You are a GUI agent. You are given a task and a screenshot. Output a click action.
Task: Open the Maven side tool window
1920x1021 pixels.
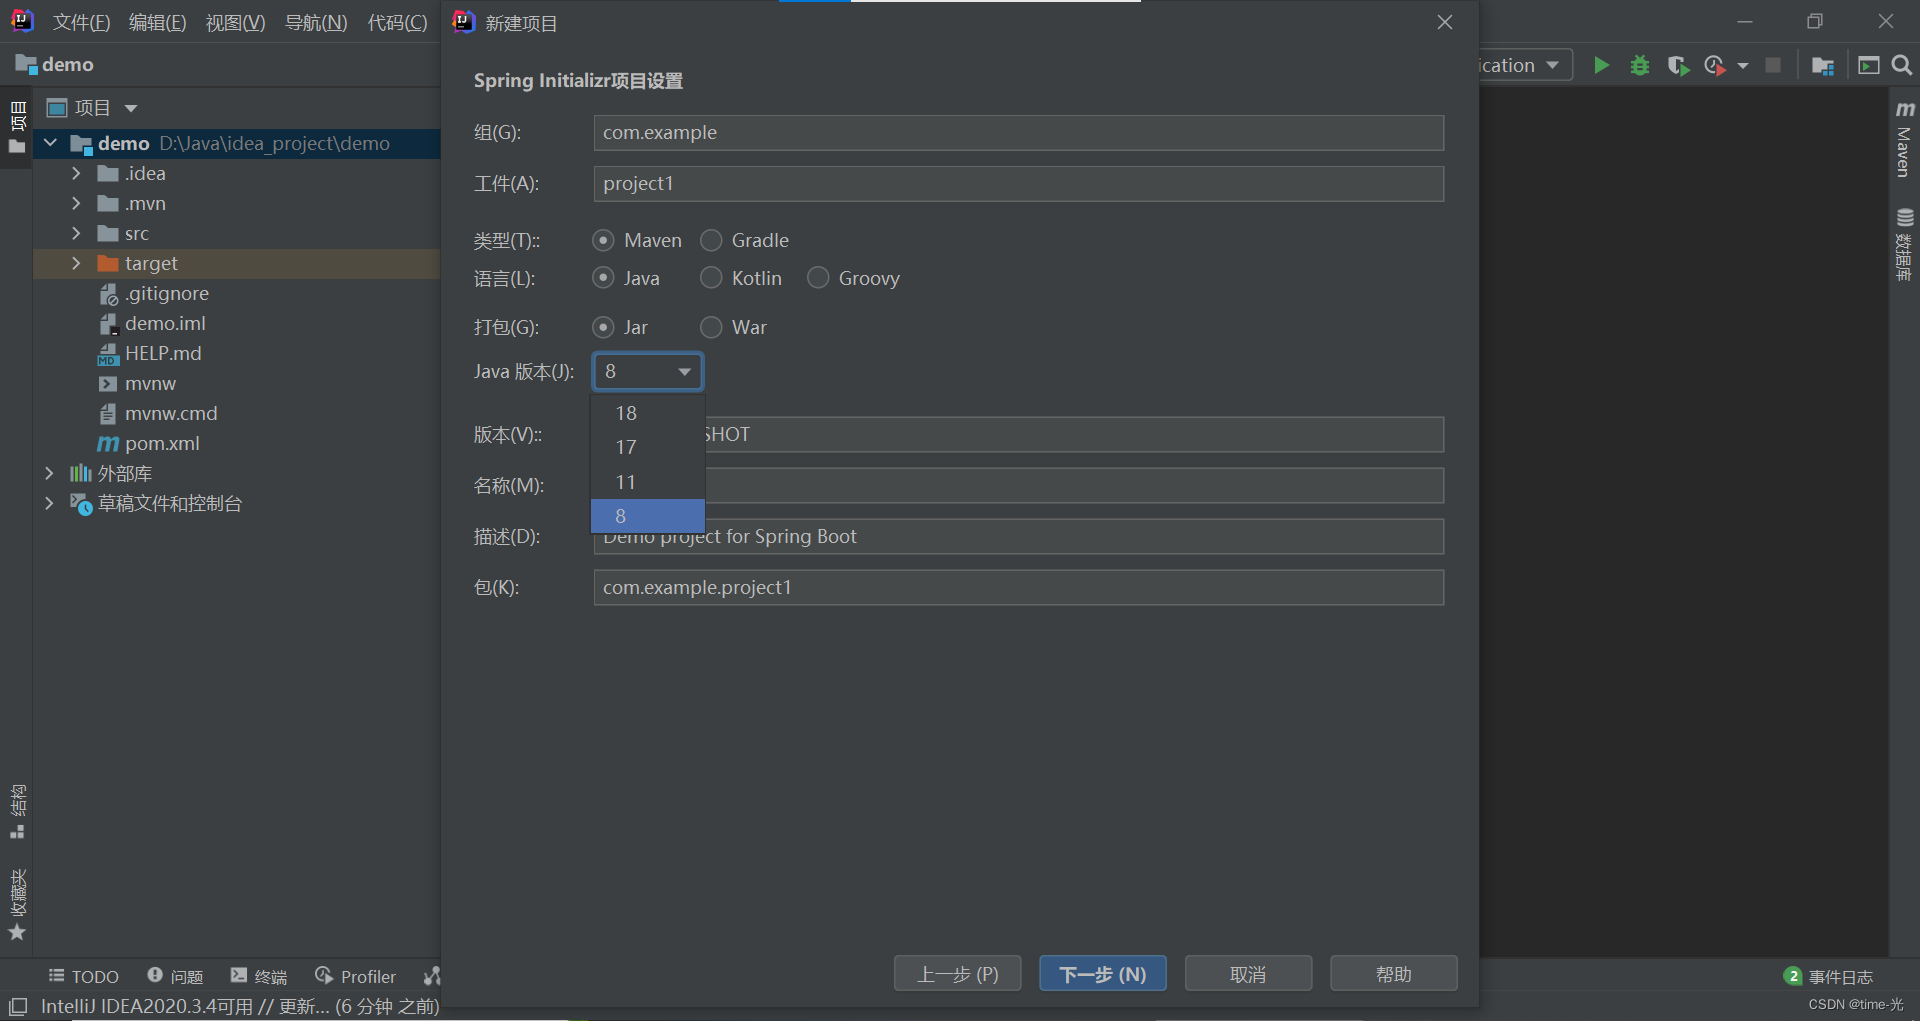coord(1904,140)
